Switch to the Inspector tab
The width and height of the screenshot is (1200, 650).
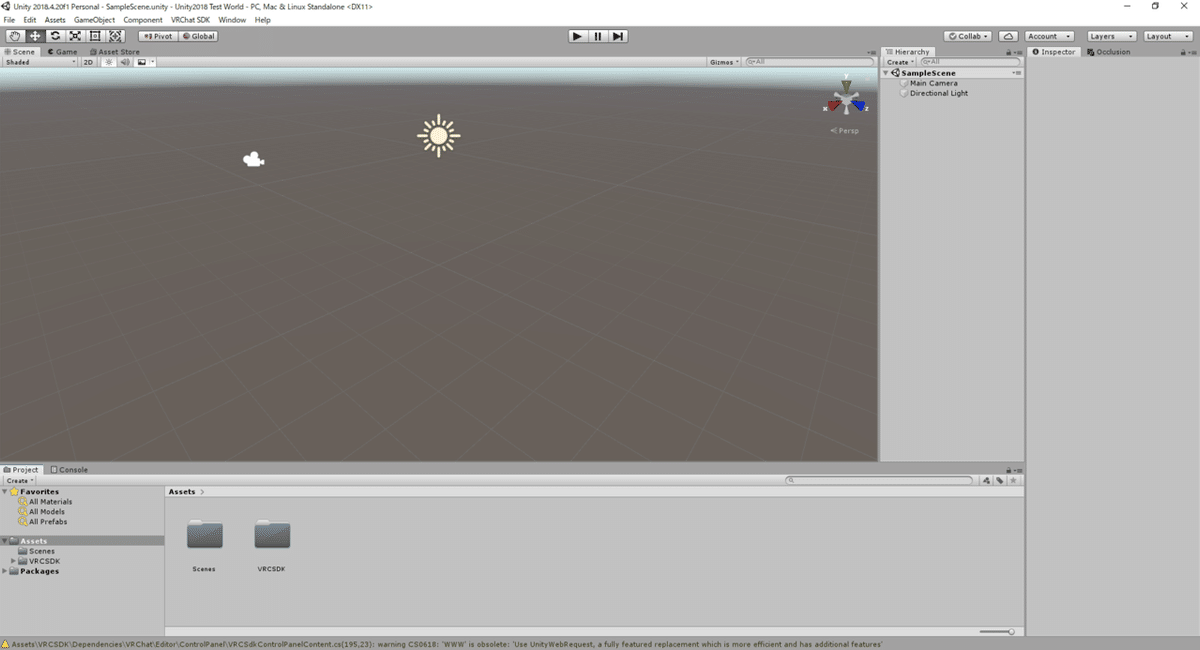click(x=1055, y=52)
